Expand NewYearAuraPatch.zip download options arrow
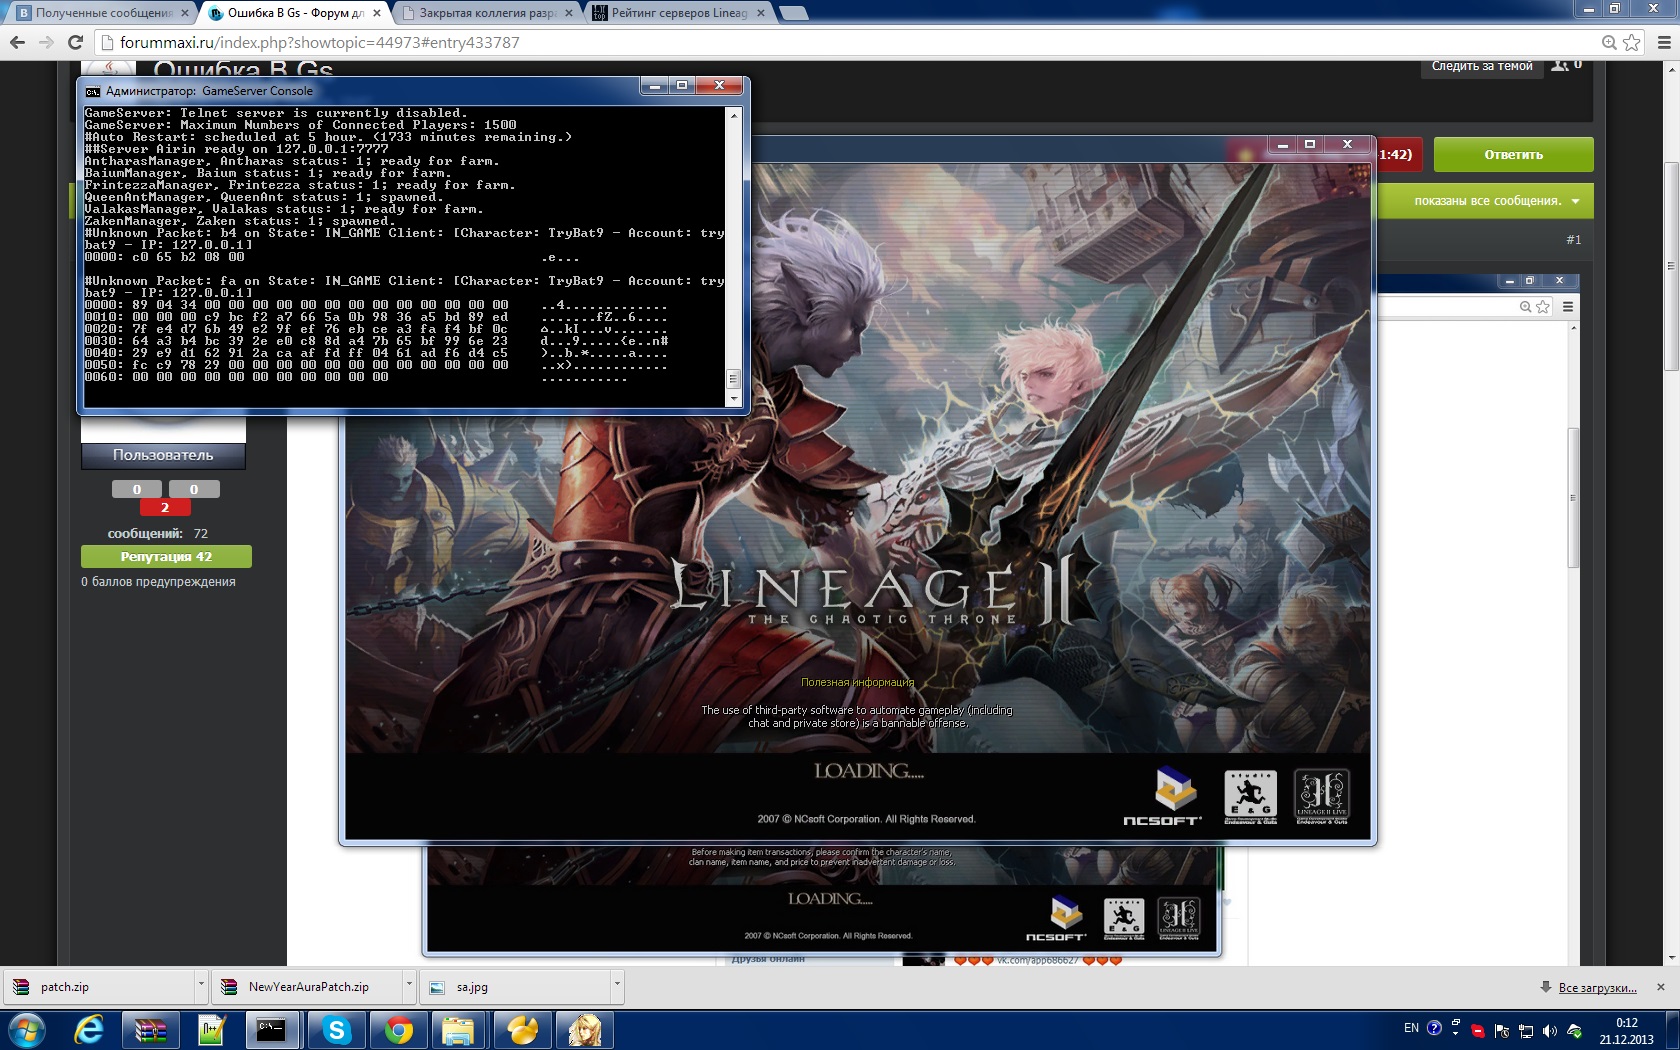Image resolution: width=1680 pixels, height=1050 pixels. [409, 987]
